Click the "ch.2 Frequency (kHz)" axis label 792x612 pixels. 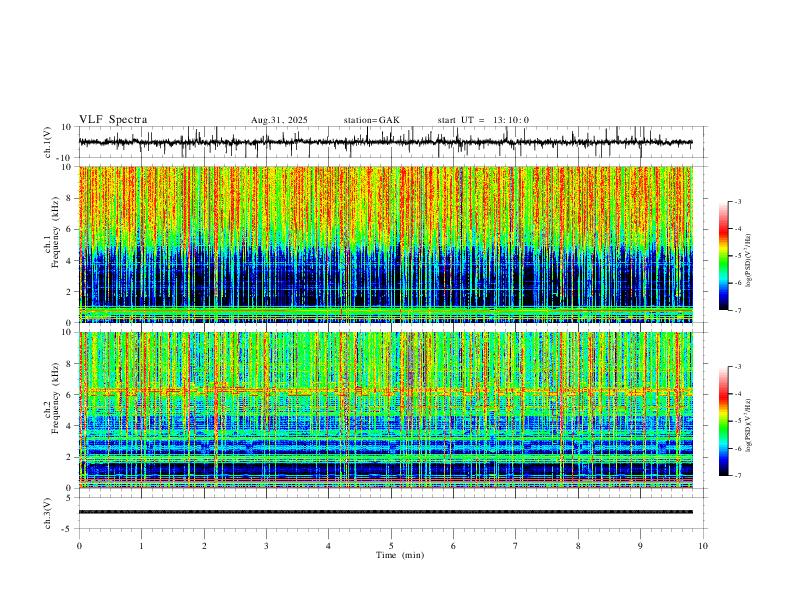pos(52,397)
